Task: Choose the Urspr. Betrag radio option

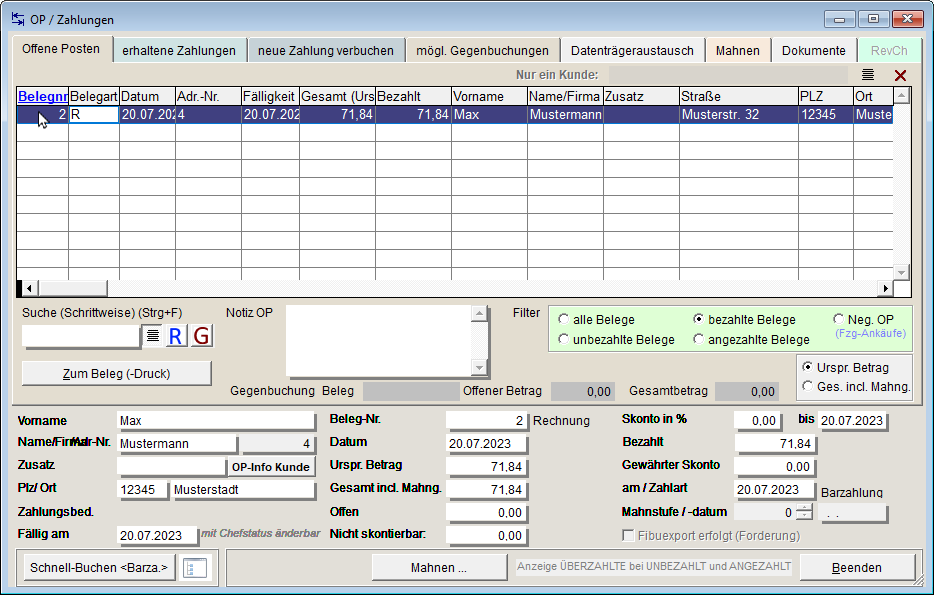Action: pos(808,367)
